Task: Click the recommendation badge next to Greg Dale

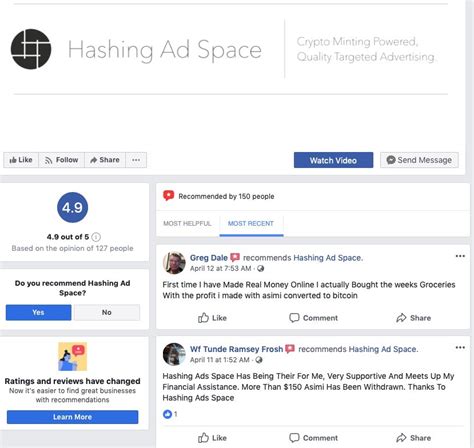Action: pyautogui.click(x=235, y=257)
